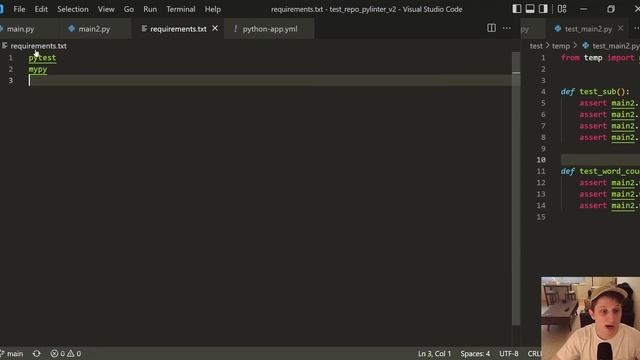
Task: Change indentation via Spaces: 4
Action: [x=475, y=353]
